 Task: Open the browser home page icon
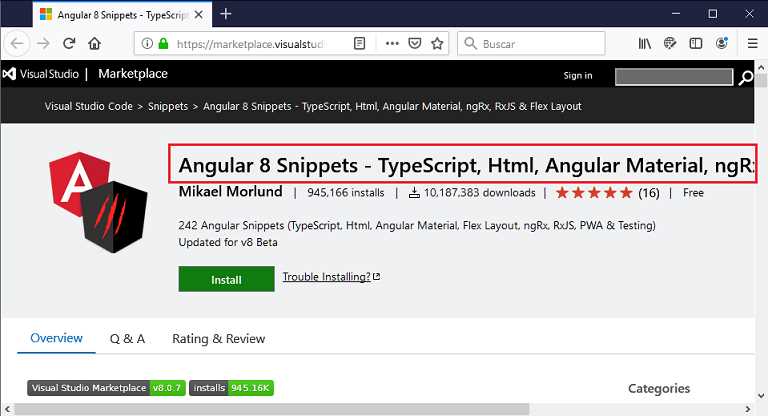[95, 44]
